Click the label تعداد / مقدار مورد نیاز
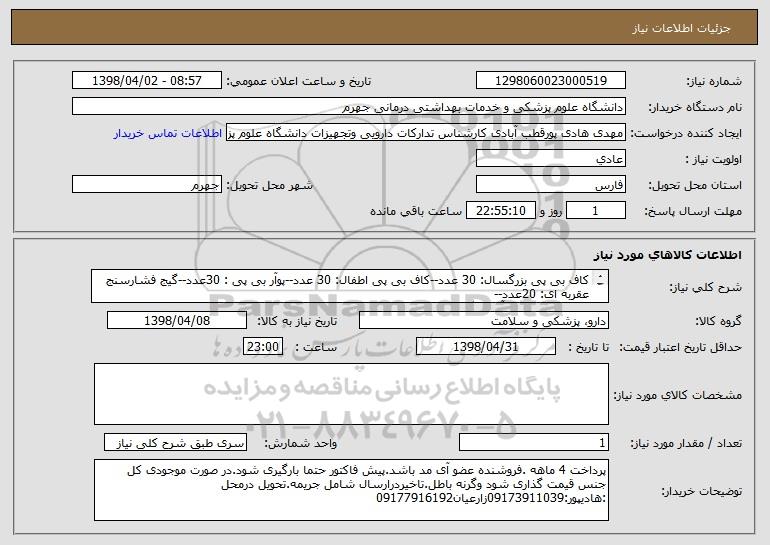770x545 pixels. pos(686,444)
